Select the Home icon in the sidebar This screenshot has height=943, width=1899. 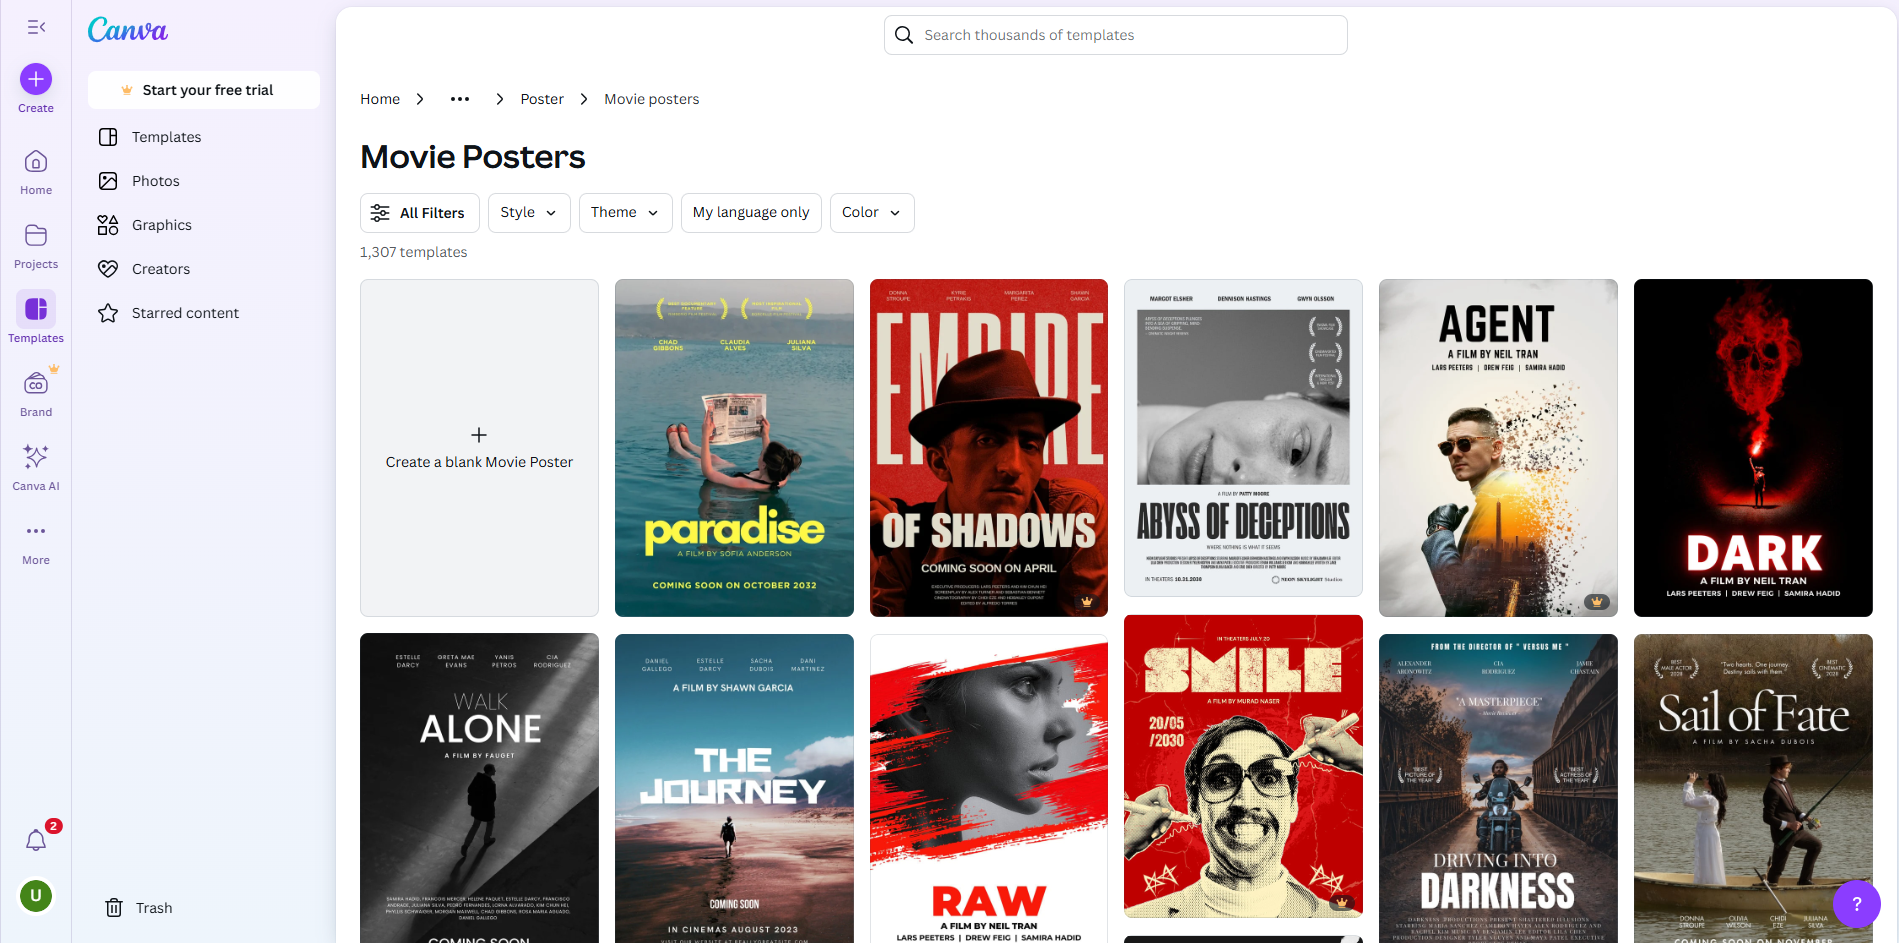tap(35, 170)
